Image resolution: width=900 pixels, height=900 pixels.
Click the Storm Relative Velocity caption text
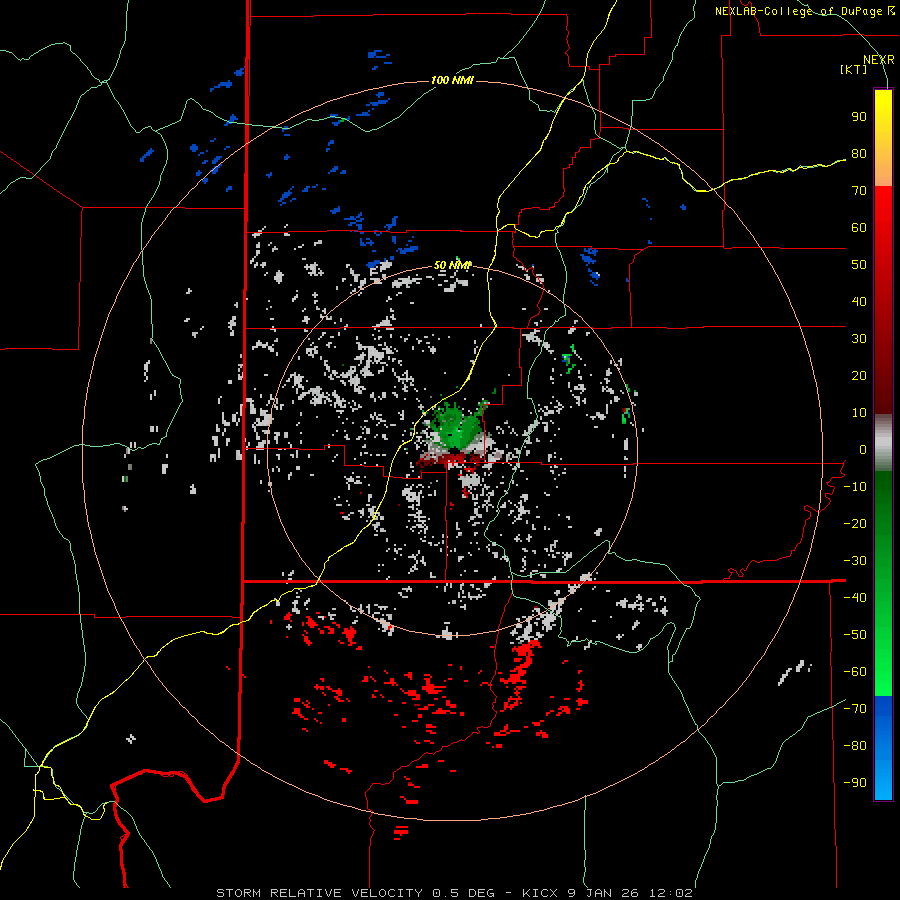454,893
